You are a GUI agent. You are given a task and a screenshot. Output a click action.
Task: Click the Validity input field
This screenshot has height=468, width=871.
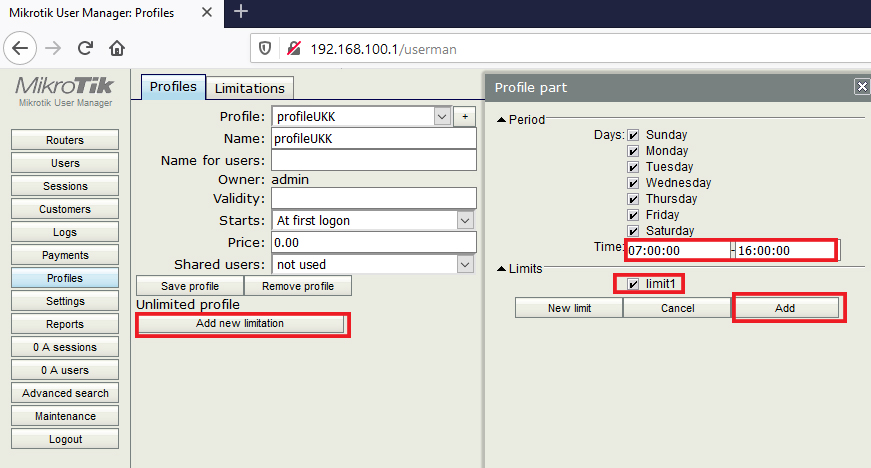(x=374, y=198)
